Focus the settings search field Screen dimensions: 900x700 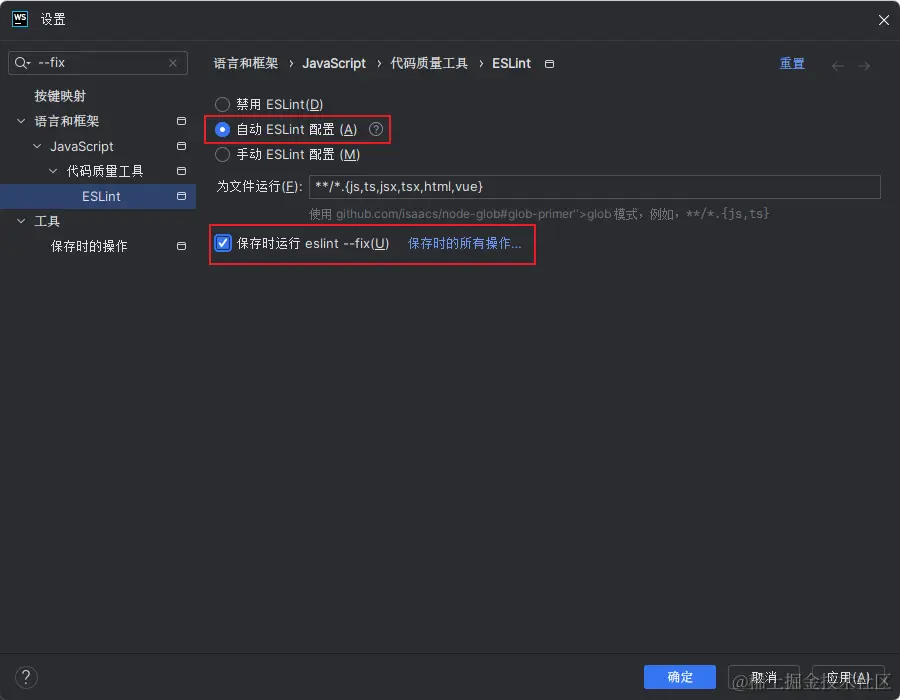click(98, 63)
